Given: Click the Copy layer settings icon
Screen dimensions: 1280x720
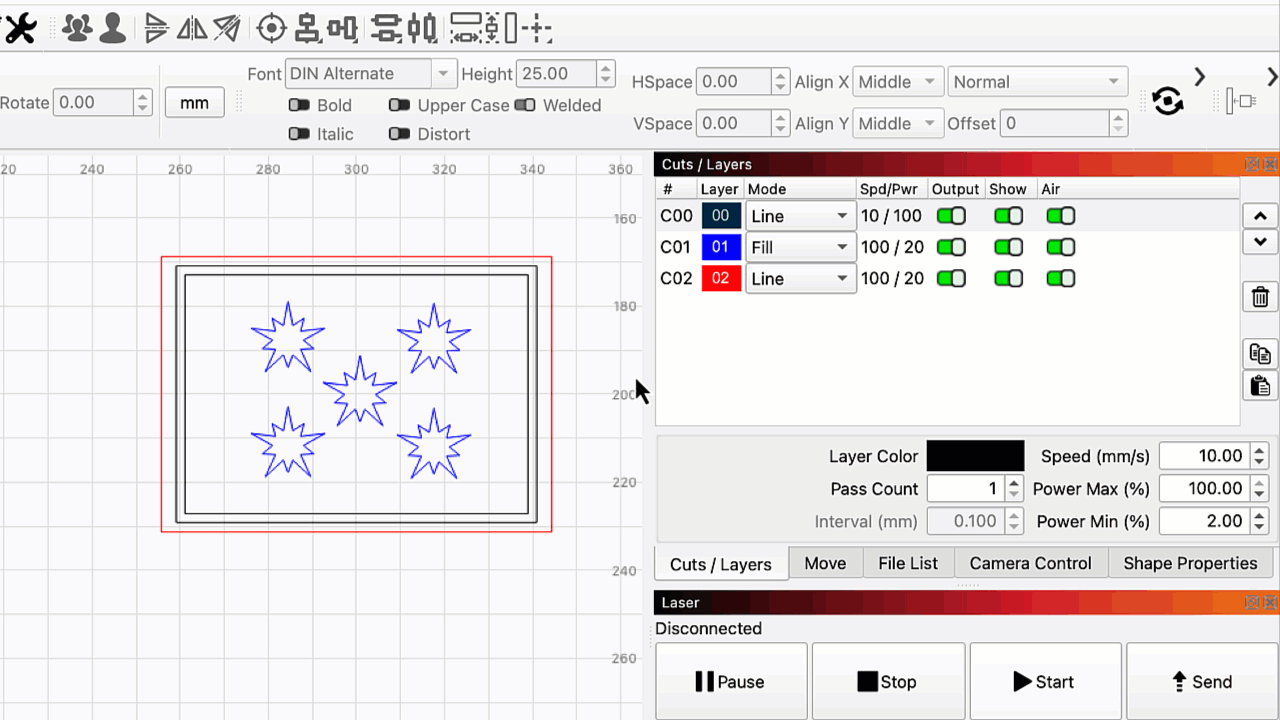Looking at the screenshot, I should [x=1260, y=354].
